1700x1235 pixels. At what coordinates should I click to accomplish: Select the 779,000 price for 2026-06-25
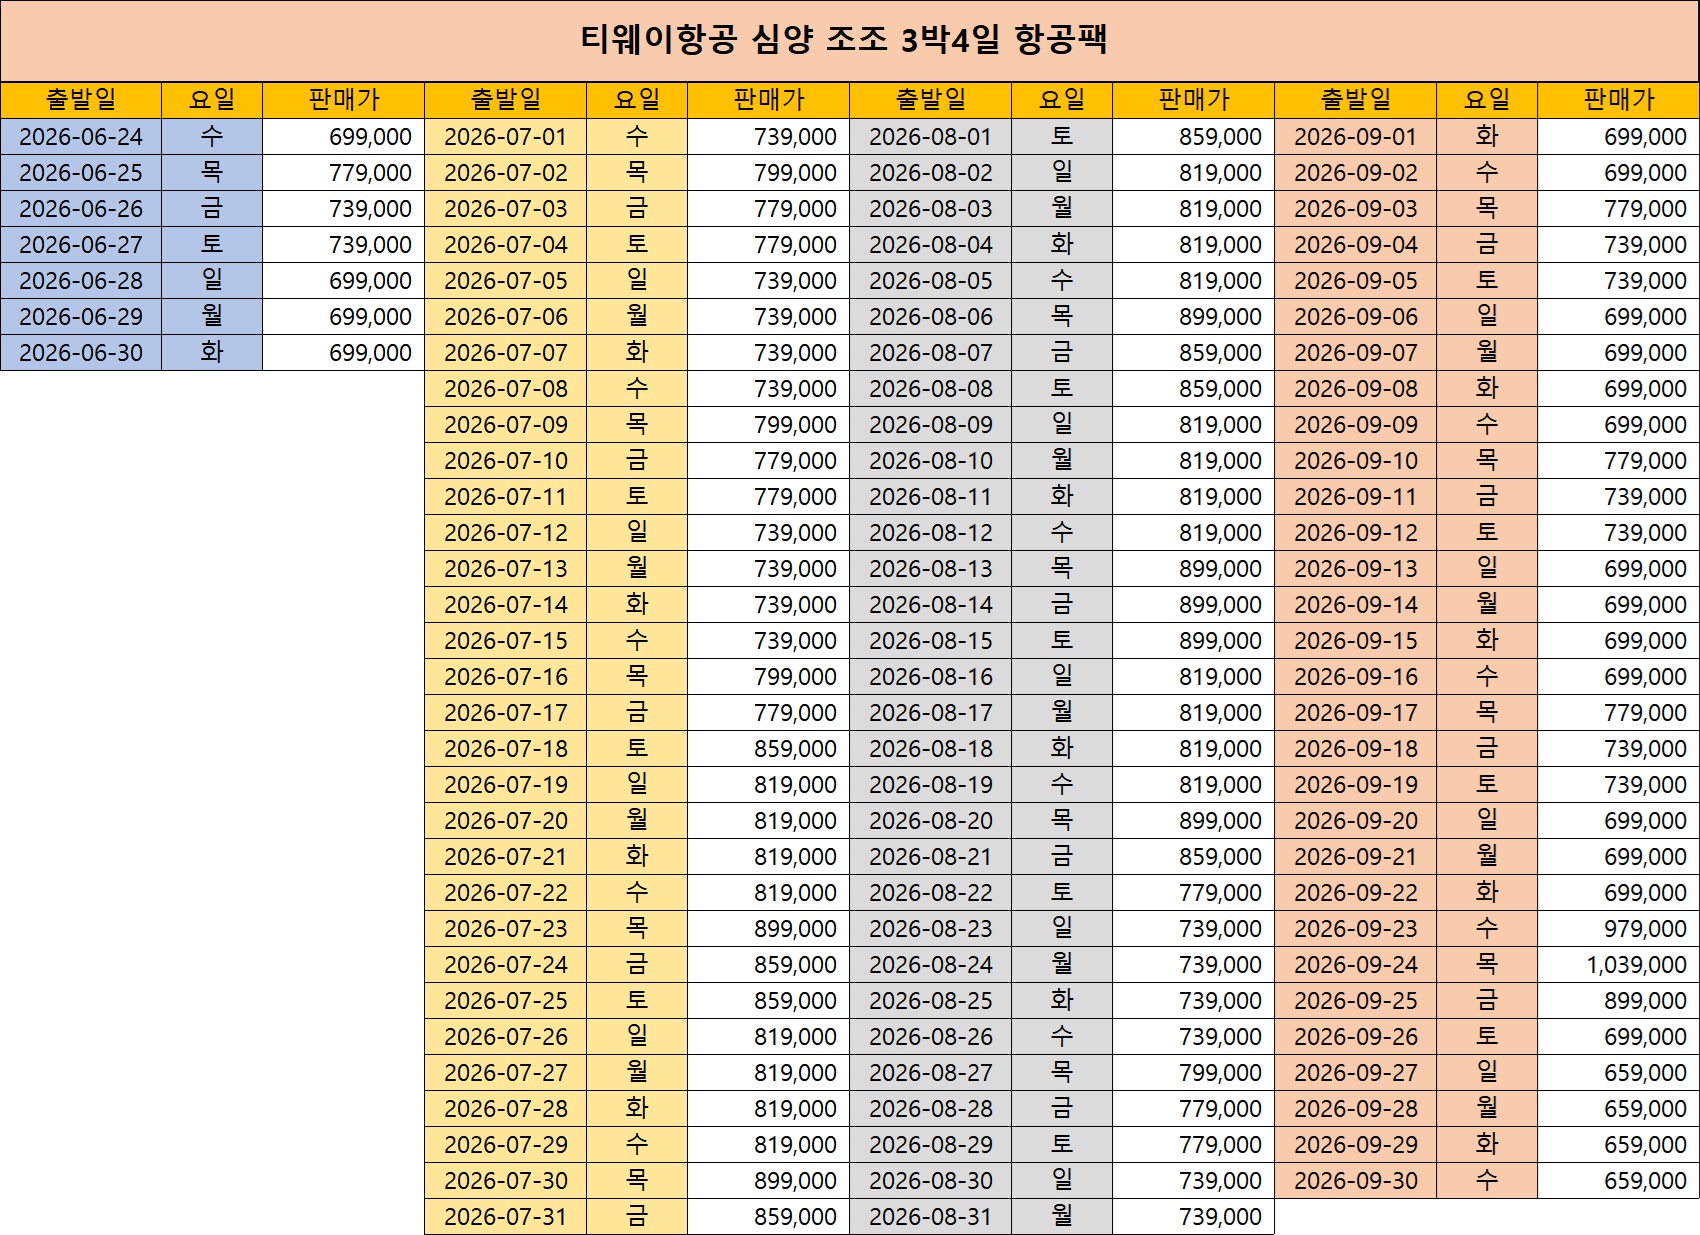343,173
